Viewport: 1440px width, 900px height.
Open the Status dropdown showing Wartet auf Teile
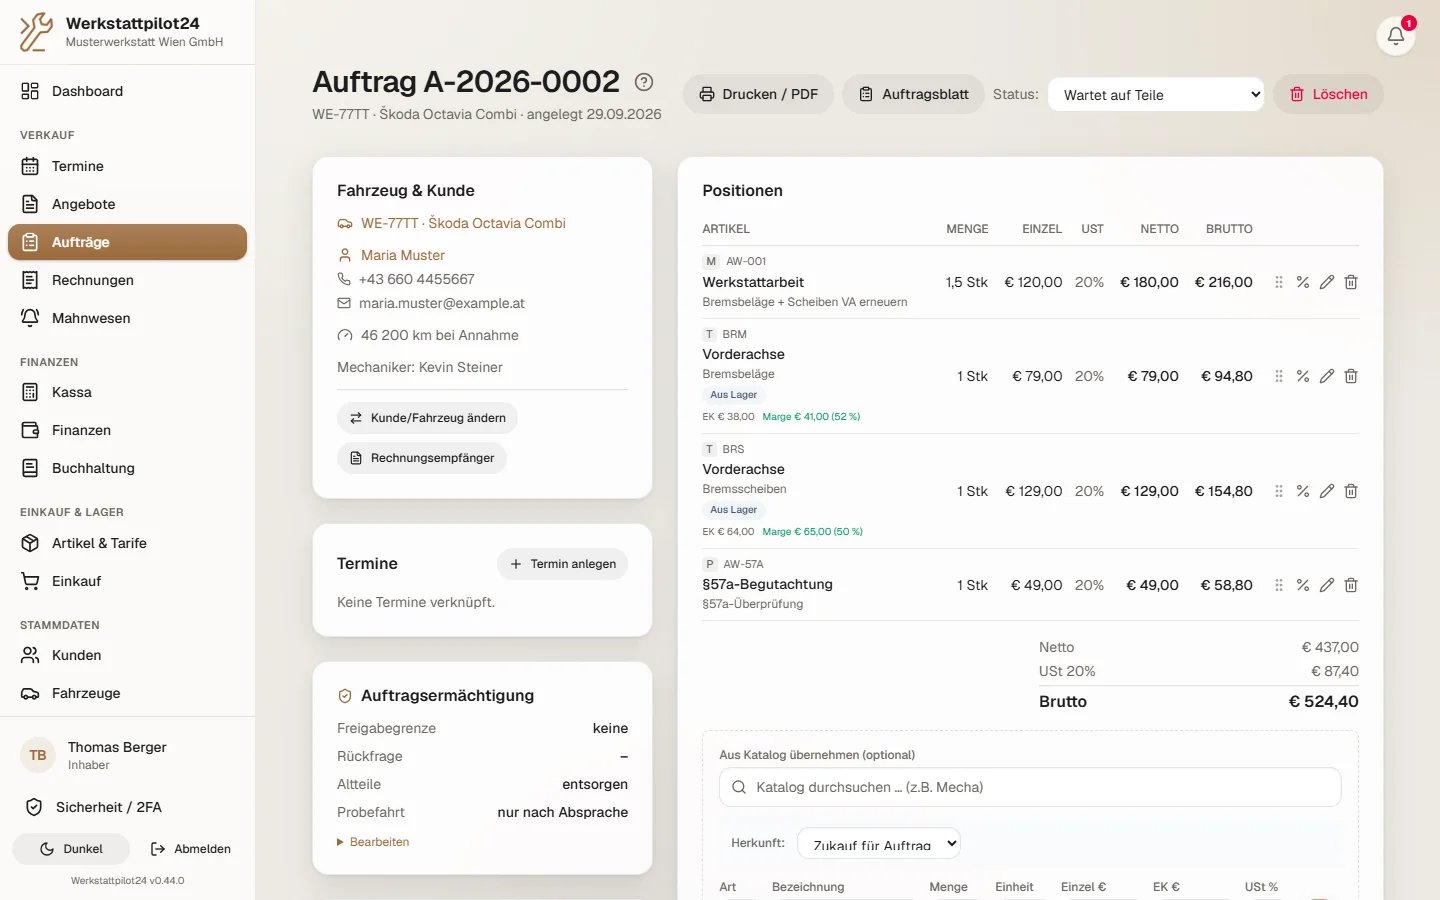[x=1156, y=95]
